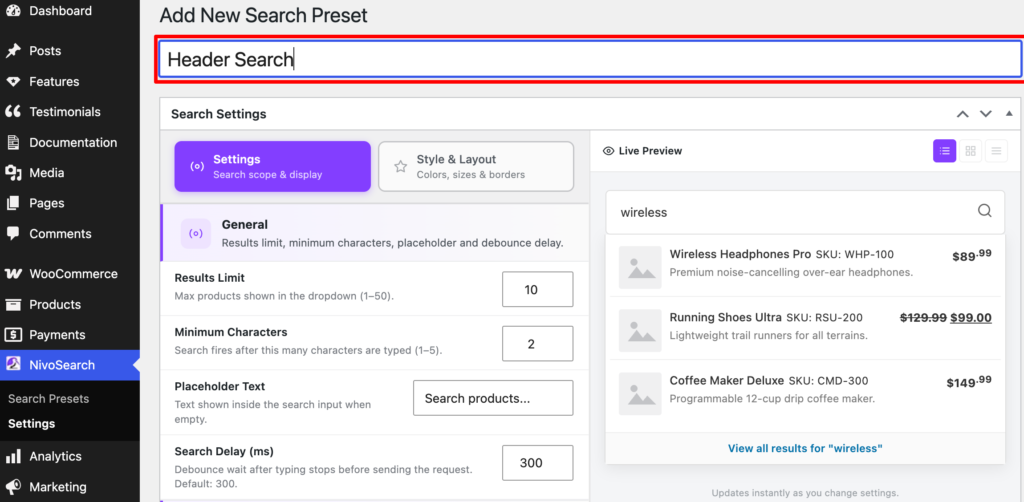Click the Updates instantly as you change settings note
The width and height of the screenshot is (1024, 502).
pos(805,493)
